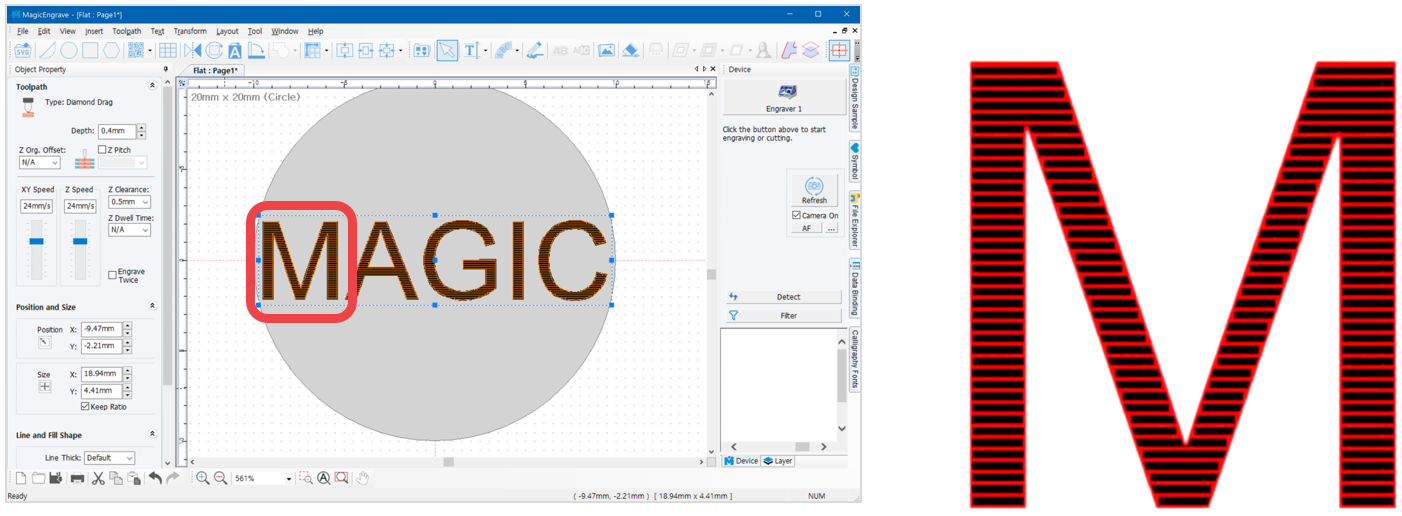Click the ellipsis button beside AF
The height and width of the screenshot is (516, 1402).
(831, 228)
